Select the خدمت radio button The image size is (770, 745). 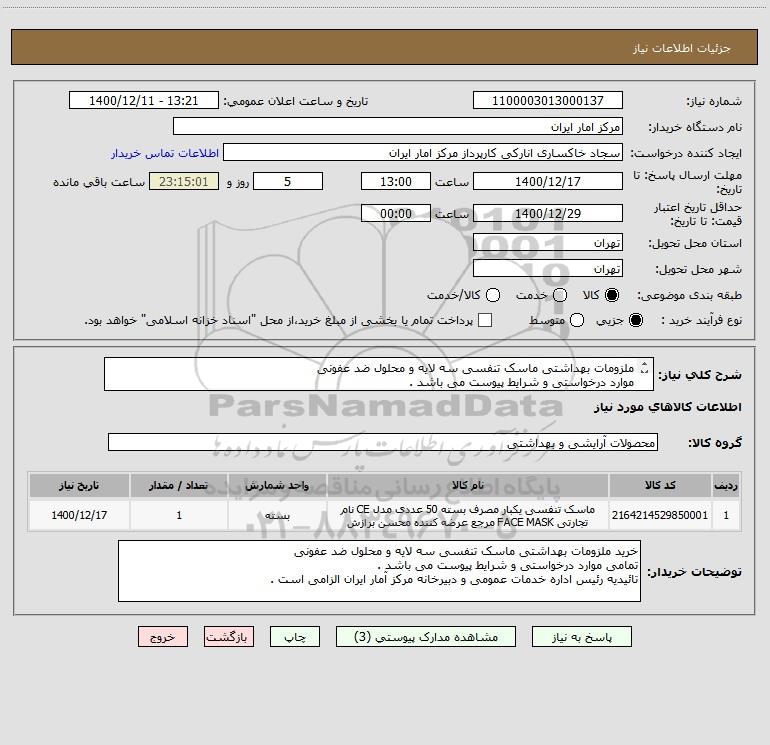pyautogui.click(x=560, y=295)
